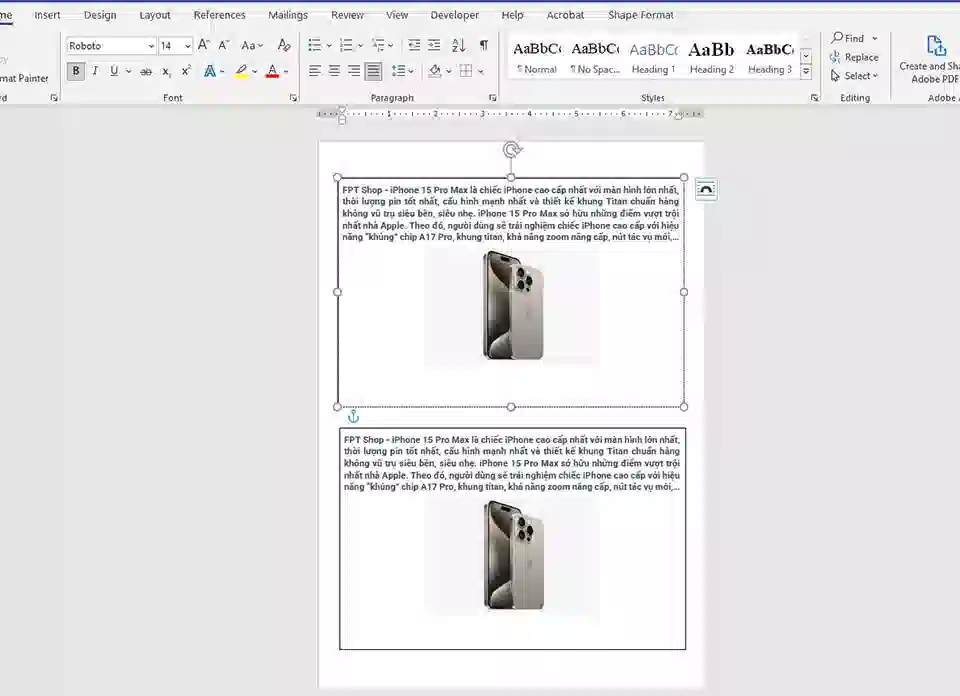The width and height of the screenshot is (960, 696).
Task: Click Sort icon
Action: pyautogui.click(x=459, y=45)
